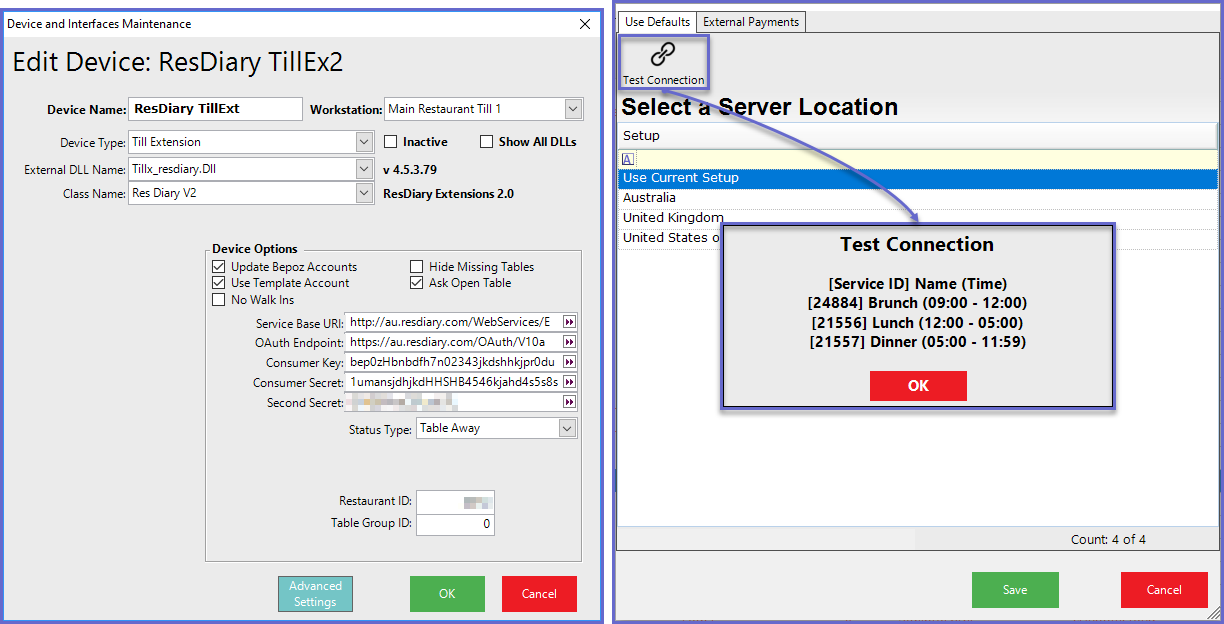
Task: Open the Second Secret field's expand button
Action: [x=569, y=402]
